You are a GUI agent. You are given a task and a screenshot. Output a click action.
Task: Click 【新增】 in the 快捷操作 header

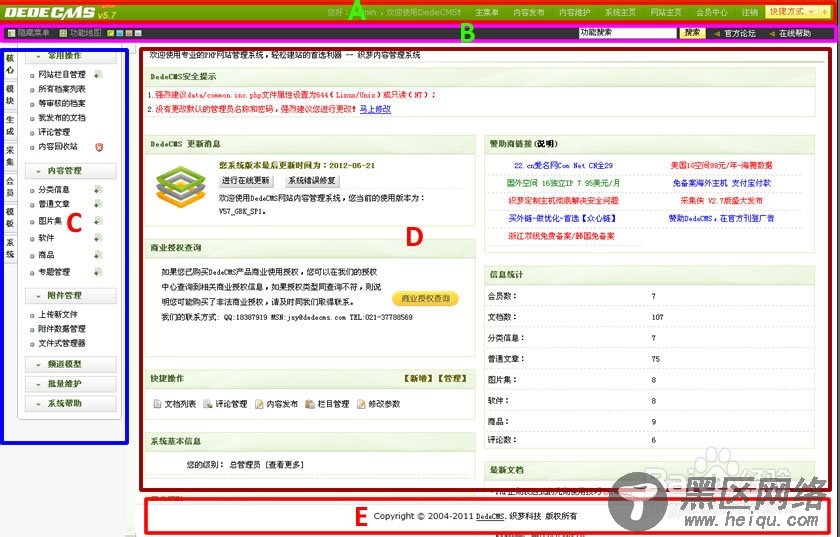[x=418, y=378]
